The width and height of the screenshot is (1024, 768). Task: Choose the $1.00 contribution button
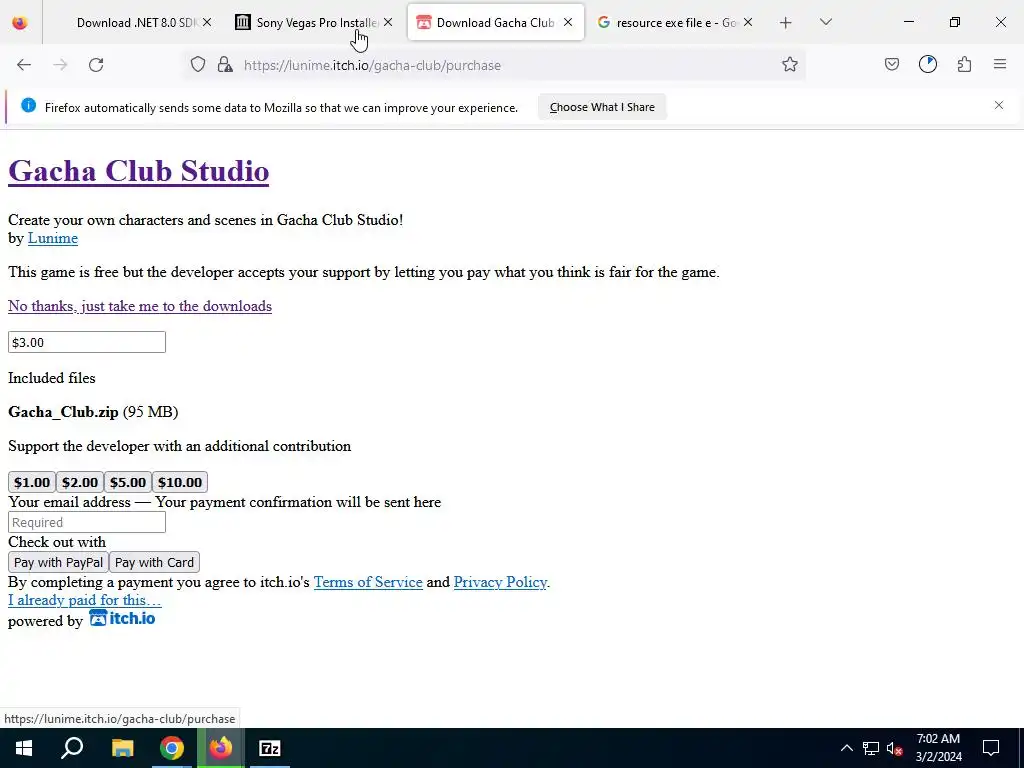(x=32, y=482)
